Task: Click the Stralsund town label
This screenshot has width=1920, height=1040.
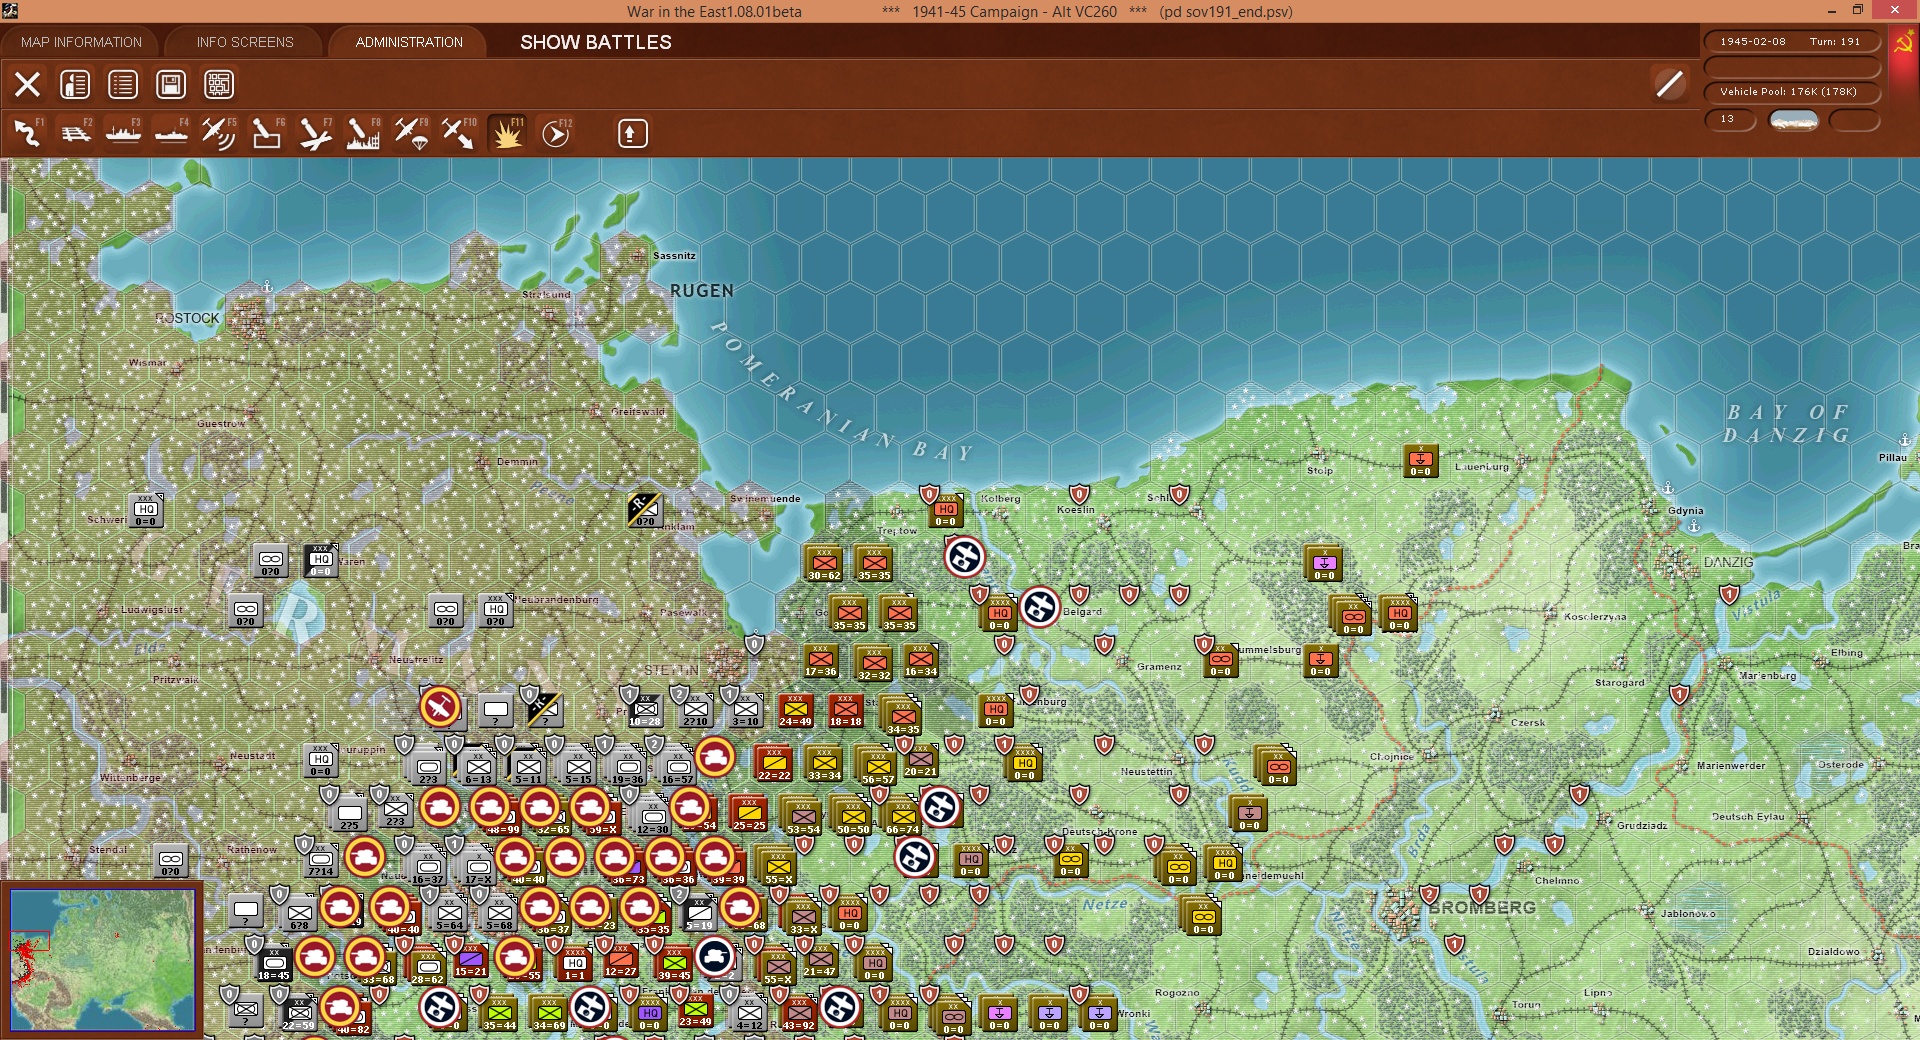Action: [546, 295]
